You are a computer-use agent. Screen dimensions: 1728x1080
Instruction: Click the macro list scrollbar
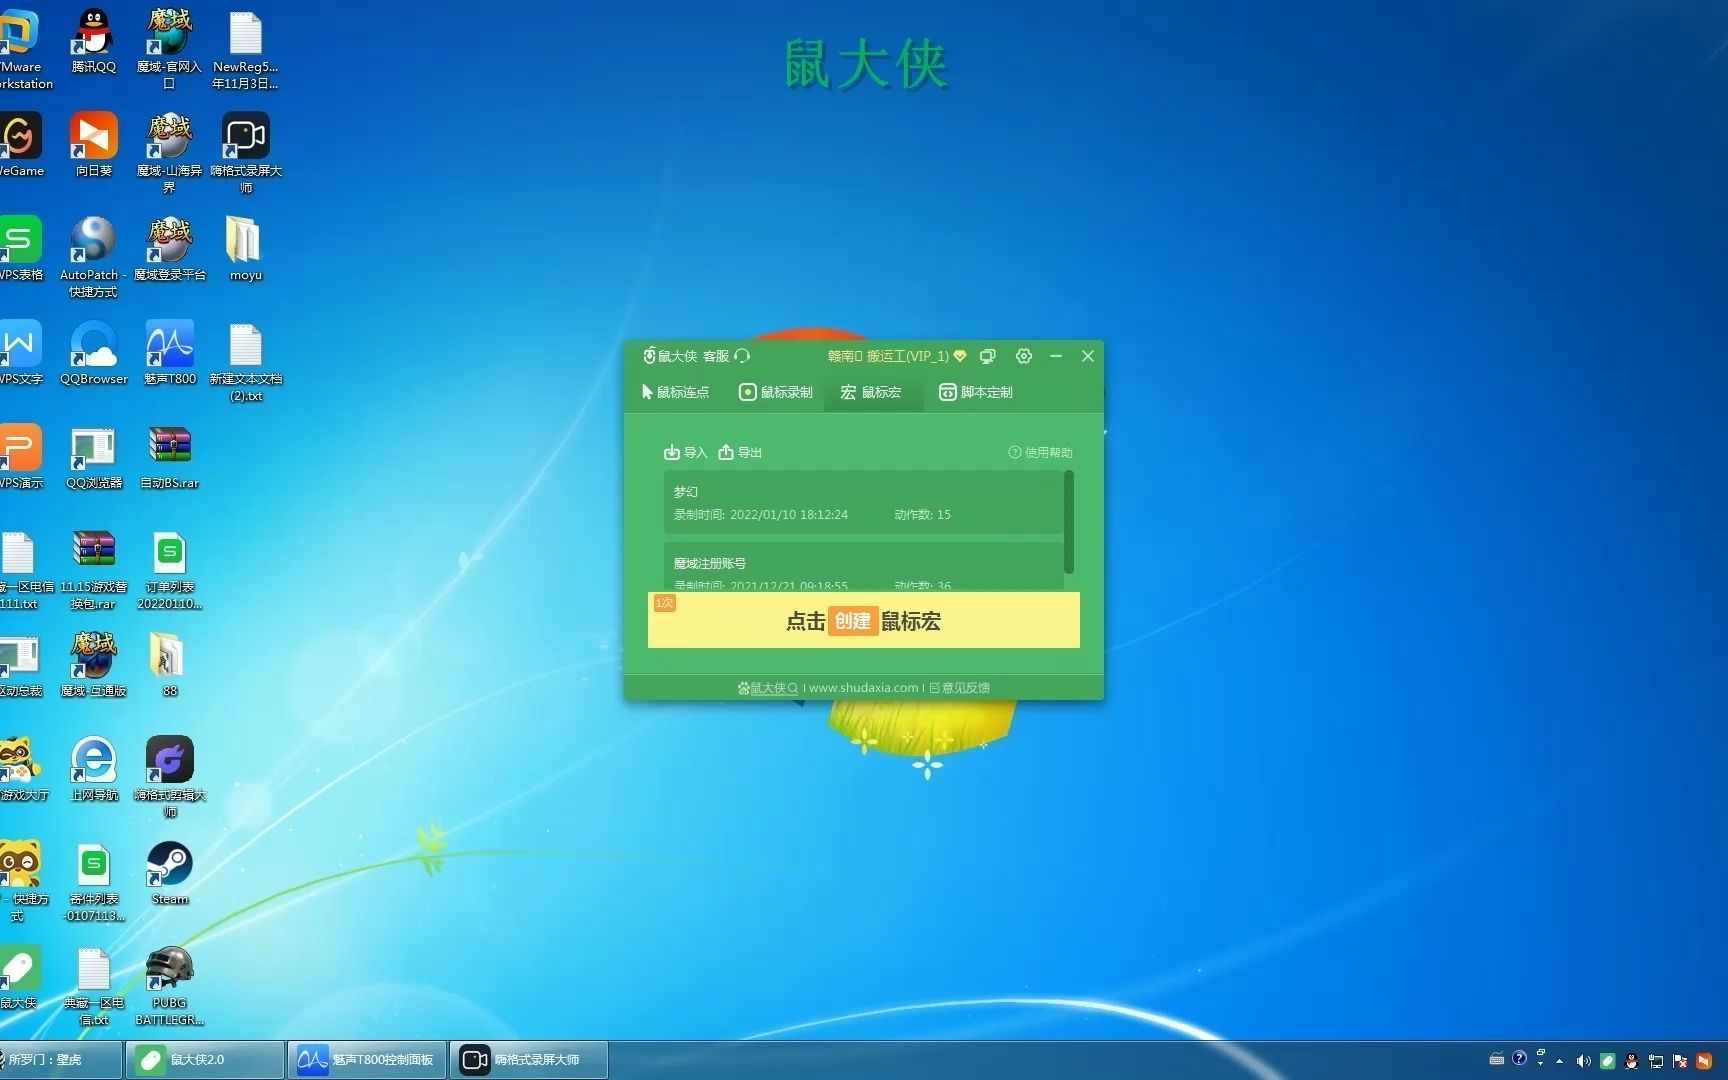click(x=1069, y=521)
